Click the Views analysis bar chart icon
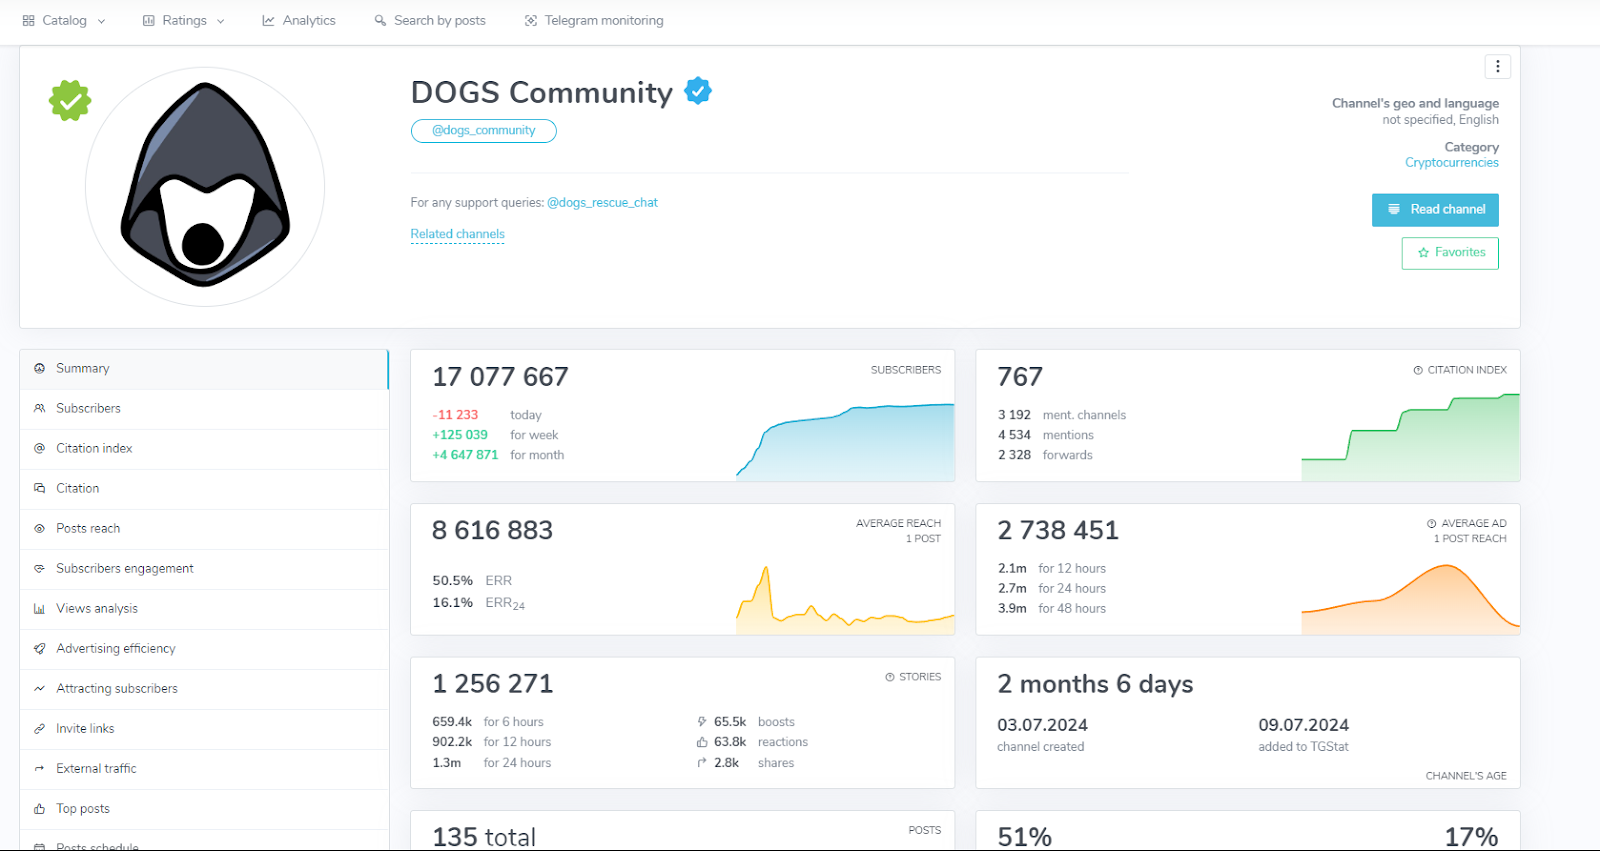The height and width of the screenshot is (851, 1600). click(40, 608)
